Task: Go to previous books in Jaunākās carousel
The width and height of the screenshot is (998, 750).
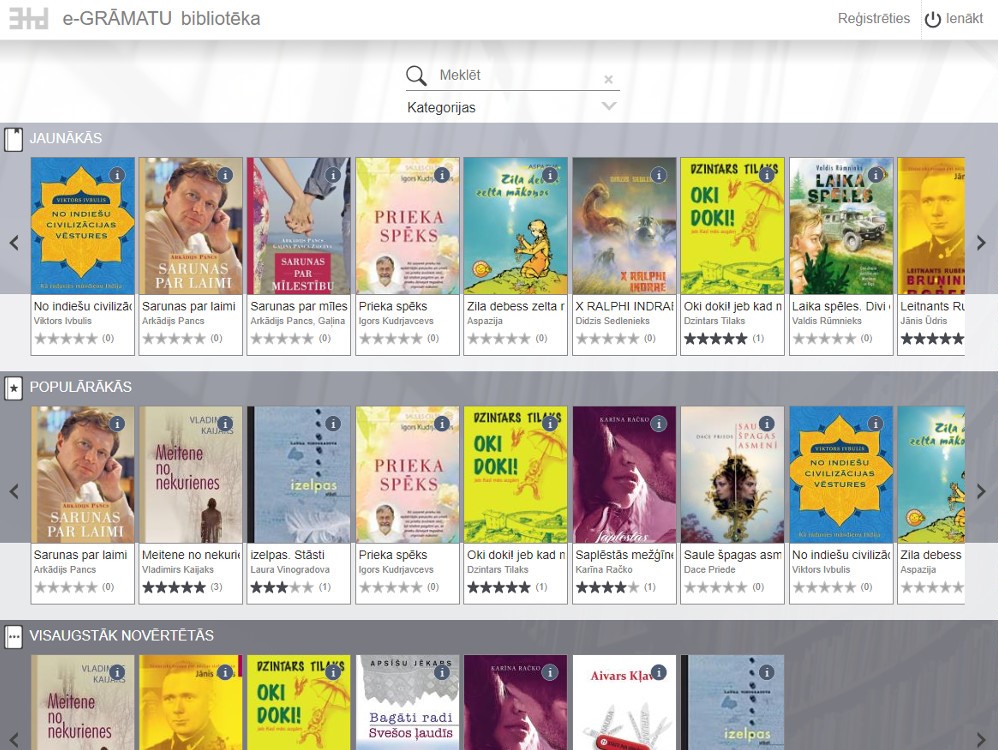Action: pos(14,243)
